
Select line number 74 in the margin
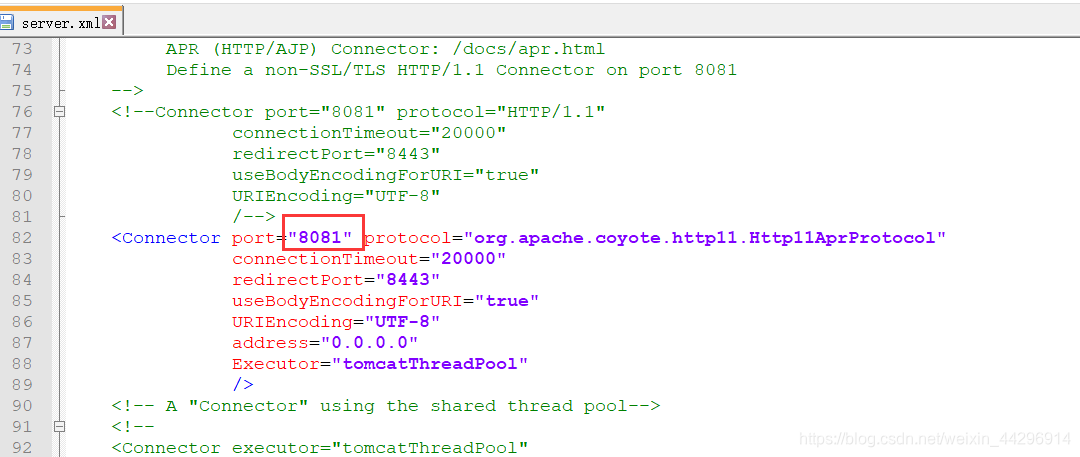click(x=23, y=70)
